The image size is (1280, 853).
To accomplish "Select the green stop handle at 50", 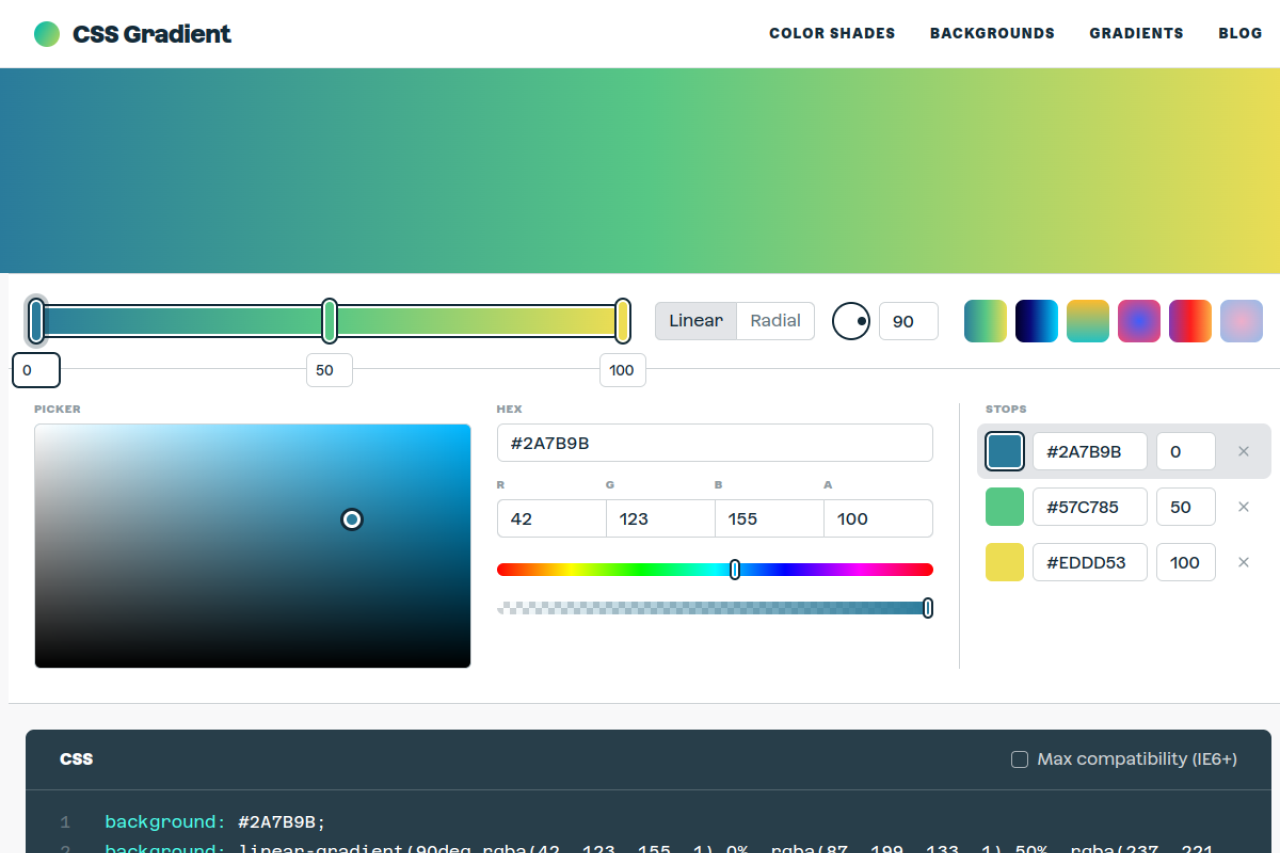I will 329,321.
